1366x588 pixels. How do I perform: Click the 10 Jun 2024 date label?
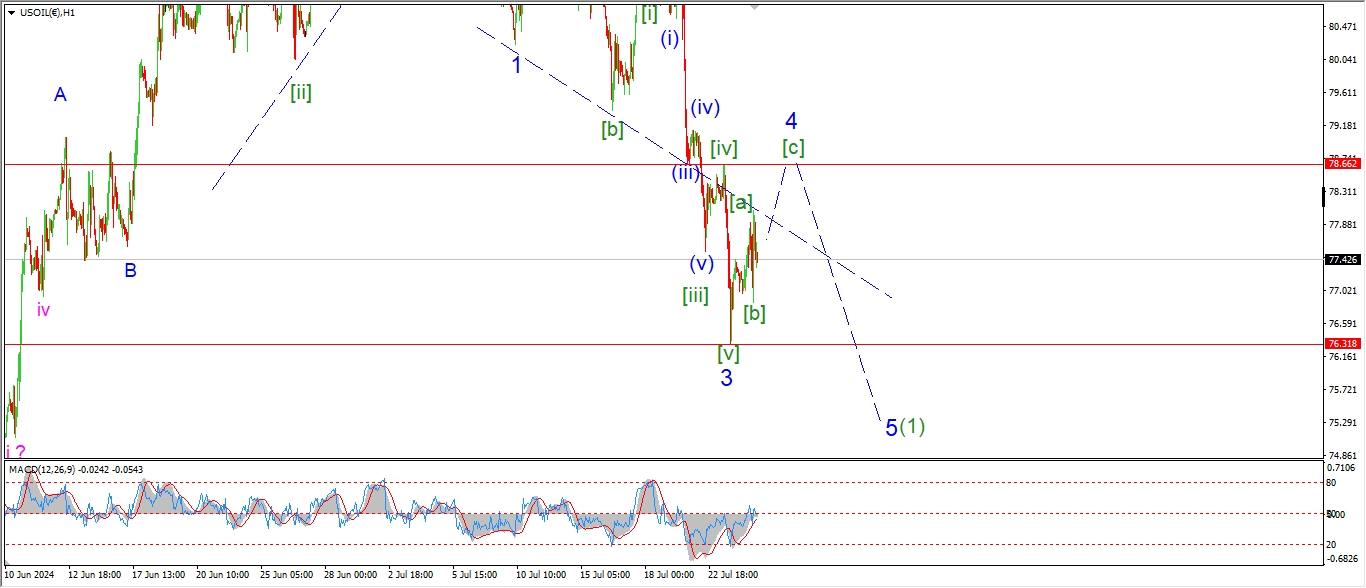click(x=30, y=575)
